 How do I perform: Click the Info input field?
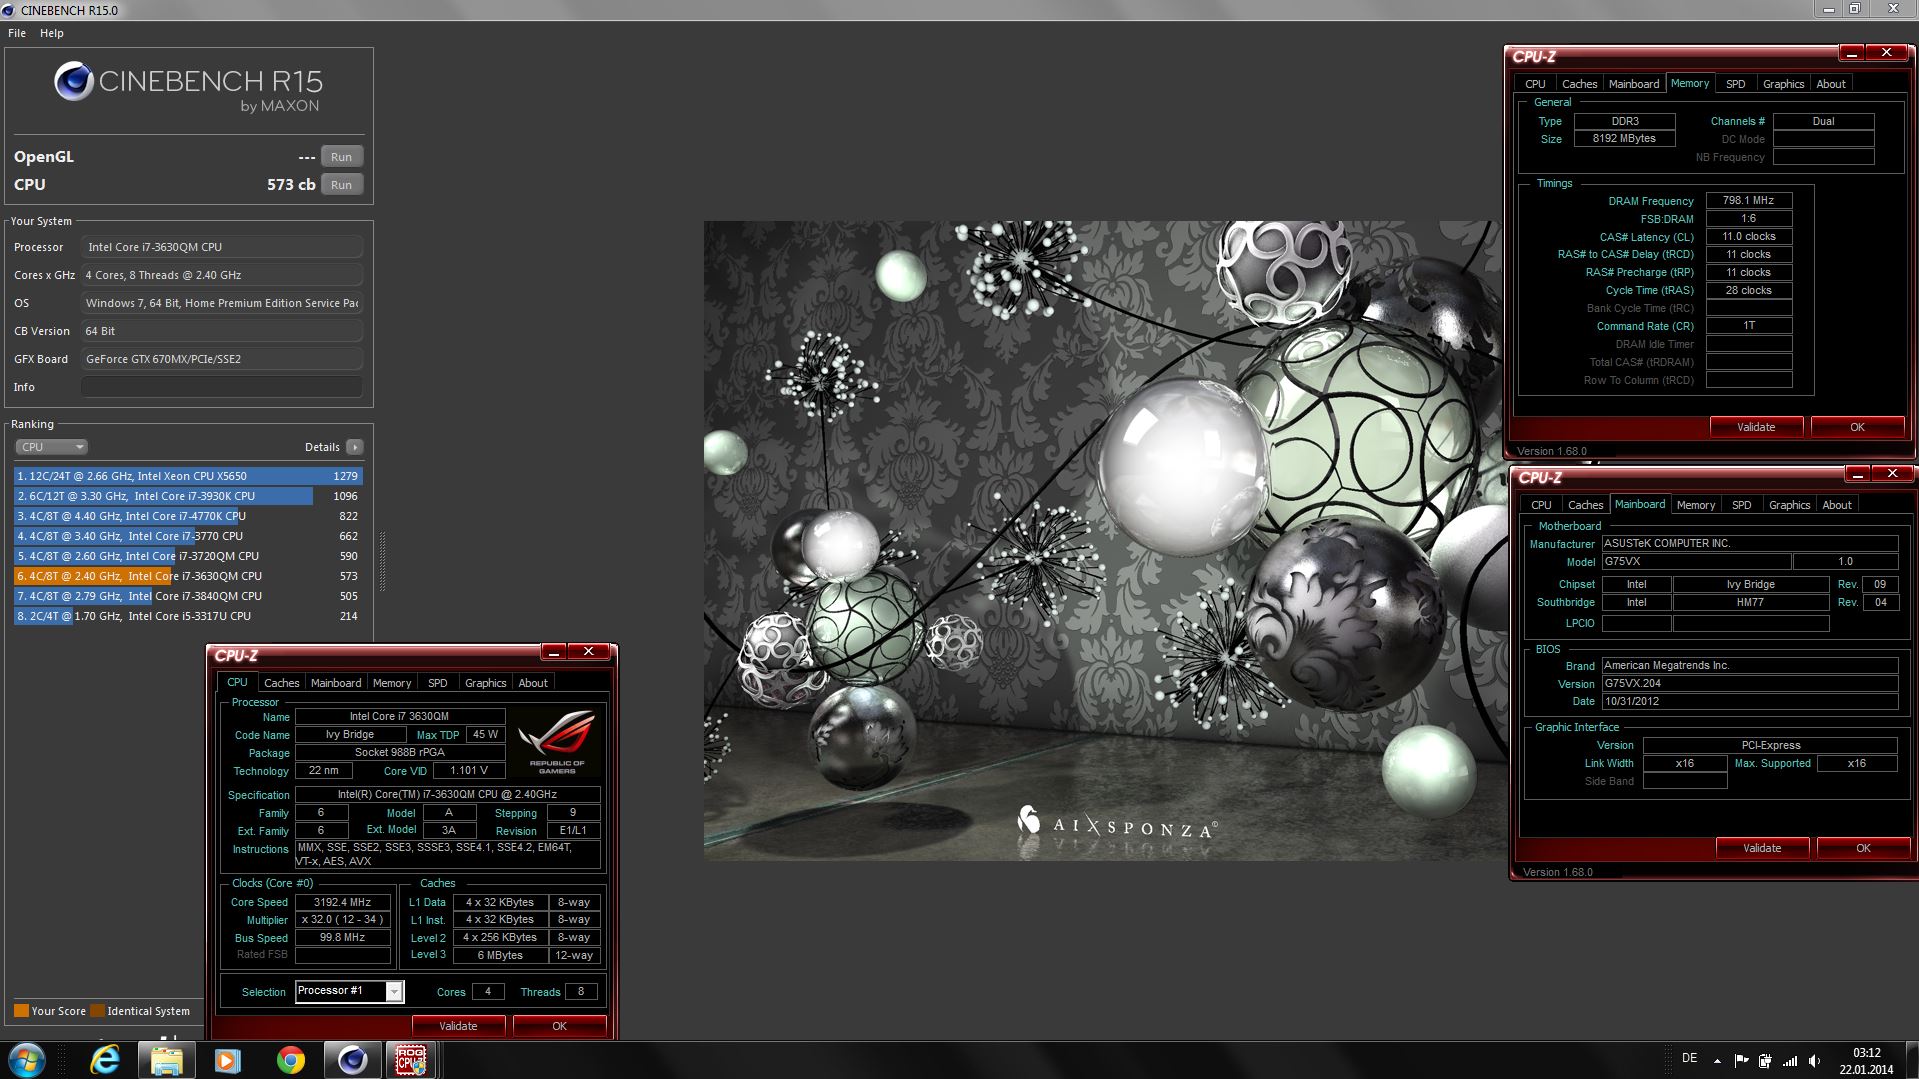pyautogui.click(x=221, y=387)
